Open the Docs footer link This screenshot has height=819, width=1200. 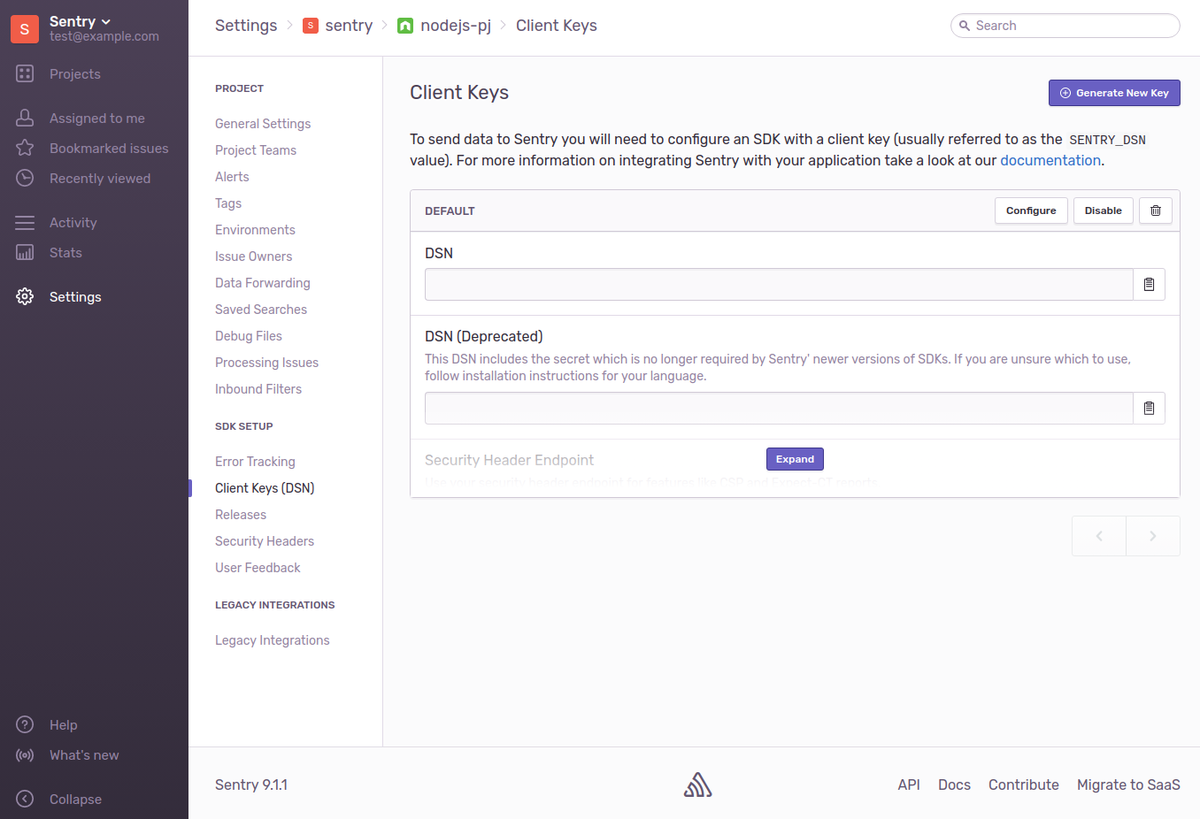point(954,785)
